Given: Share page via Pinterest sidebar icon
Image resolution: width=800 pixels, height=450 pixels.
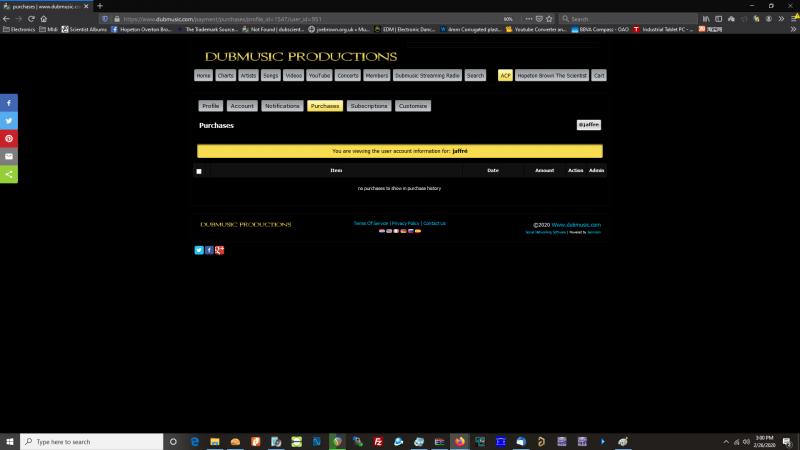Looking at the screenshot, I should [9, 139].
